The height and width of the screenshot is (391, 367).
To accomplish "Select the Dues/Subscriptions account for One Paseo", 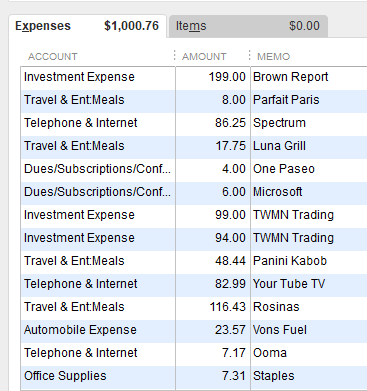I will coord(98,169).
